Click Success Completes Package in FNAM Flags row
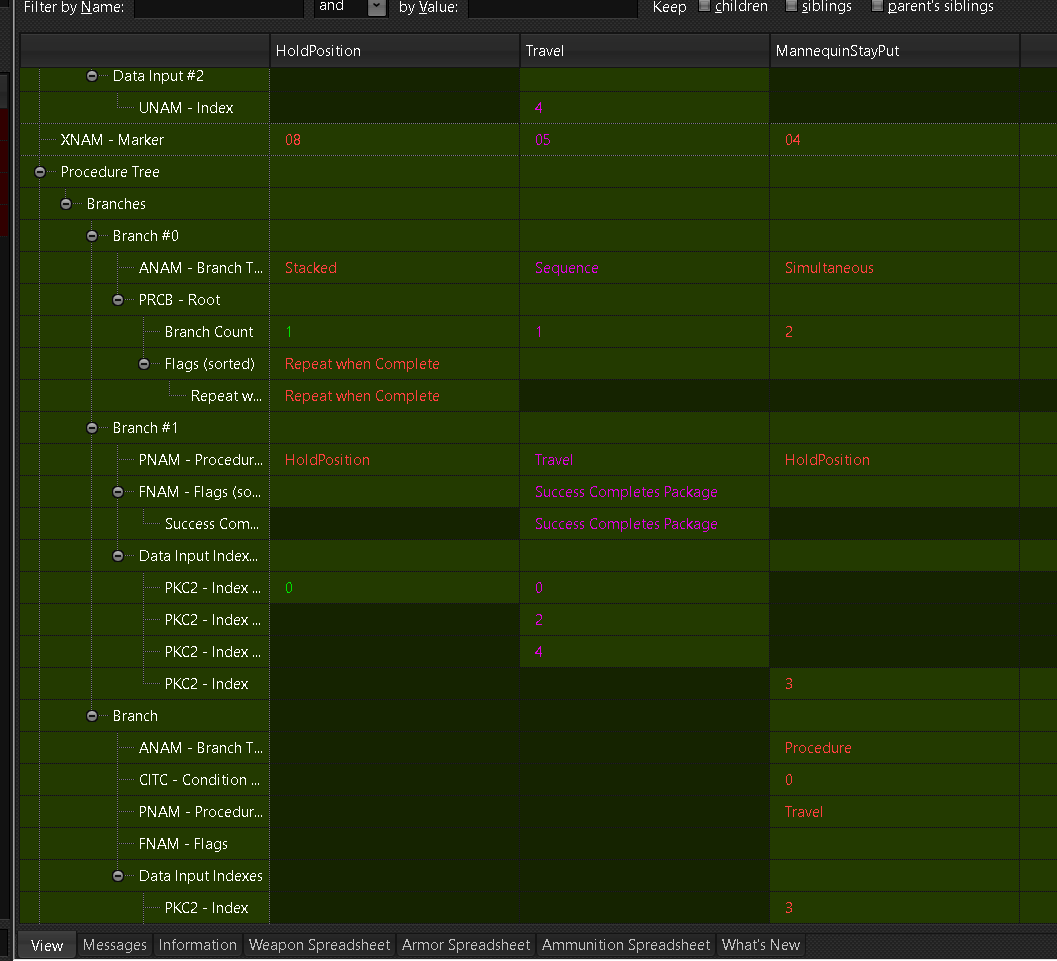Image resolution: width=1057 pixels, height=961 pixels. tap(645, 492)
